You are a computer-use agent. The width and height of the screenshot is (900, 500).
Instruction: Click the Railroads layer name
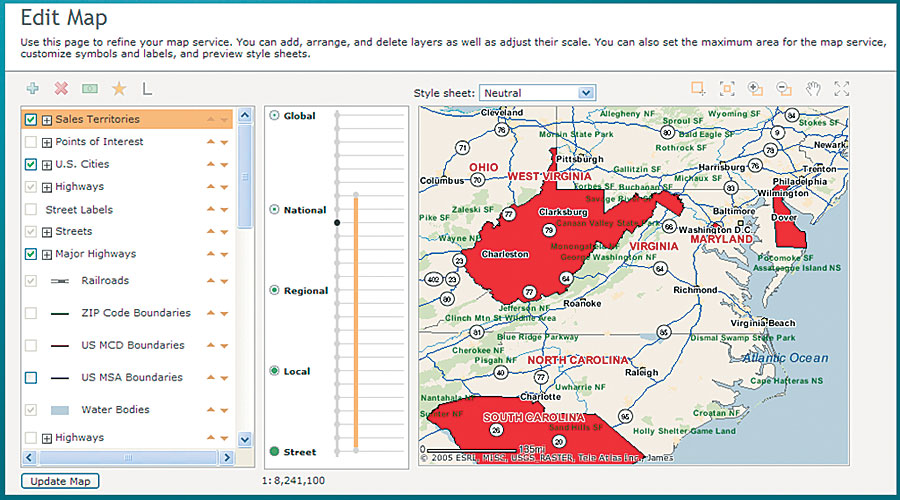(x=105, y=280)
